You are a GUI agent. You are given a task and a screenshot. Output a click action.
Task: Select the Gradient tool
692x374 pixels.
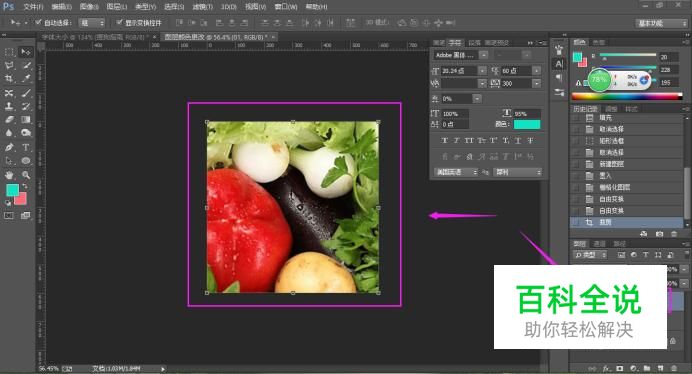(x=26, y=119)
